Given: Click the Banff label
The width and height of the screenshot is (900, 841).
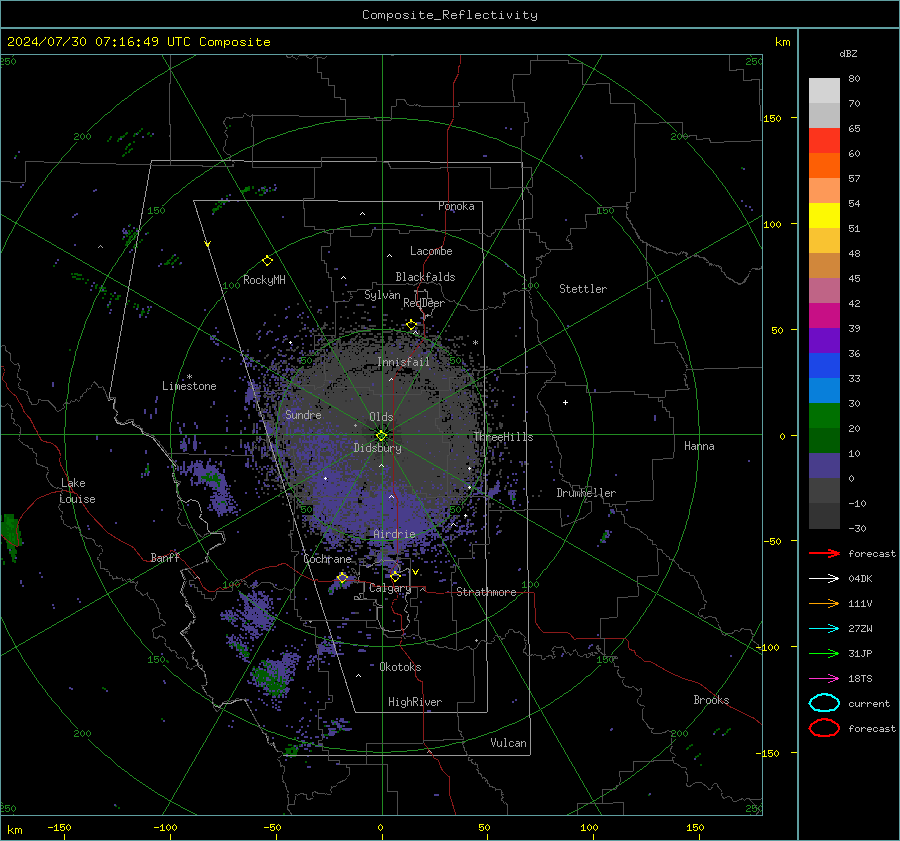Looking at the screenshot, I should pyautogui.click(x=165, y=558).
